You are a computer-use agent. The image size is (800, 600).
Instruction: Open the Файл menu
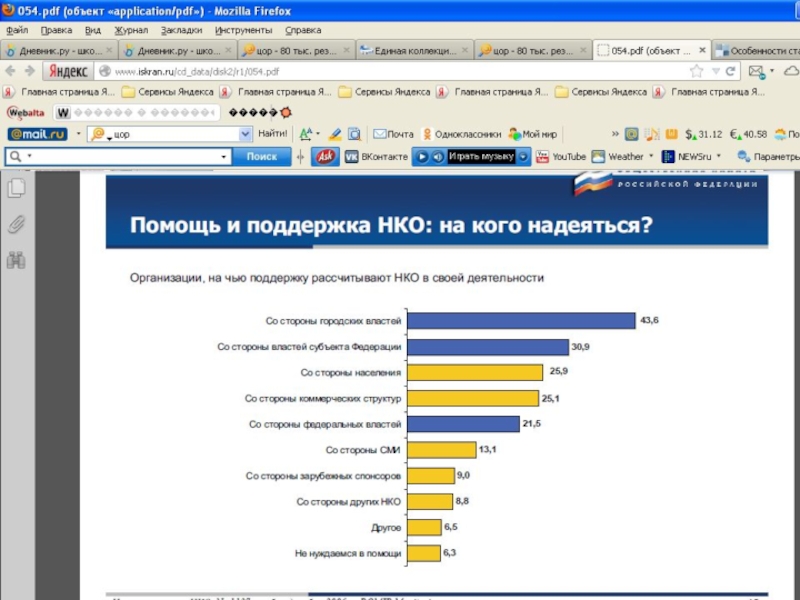click(17, 30)
